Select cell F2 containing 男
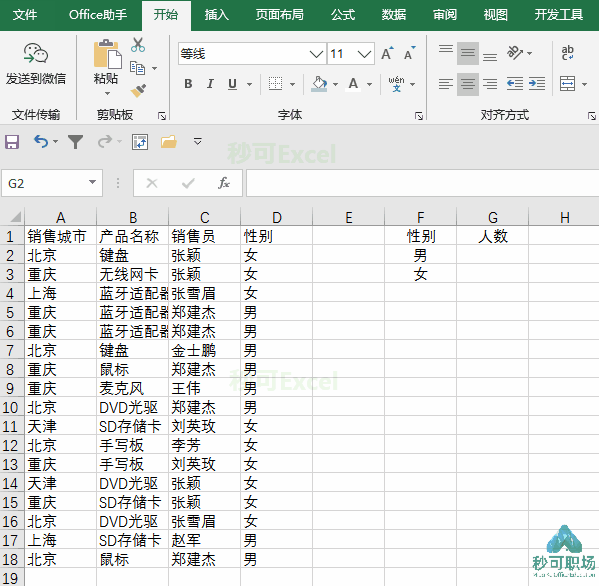 click(x=420, y=255)
